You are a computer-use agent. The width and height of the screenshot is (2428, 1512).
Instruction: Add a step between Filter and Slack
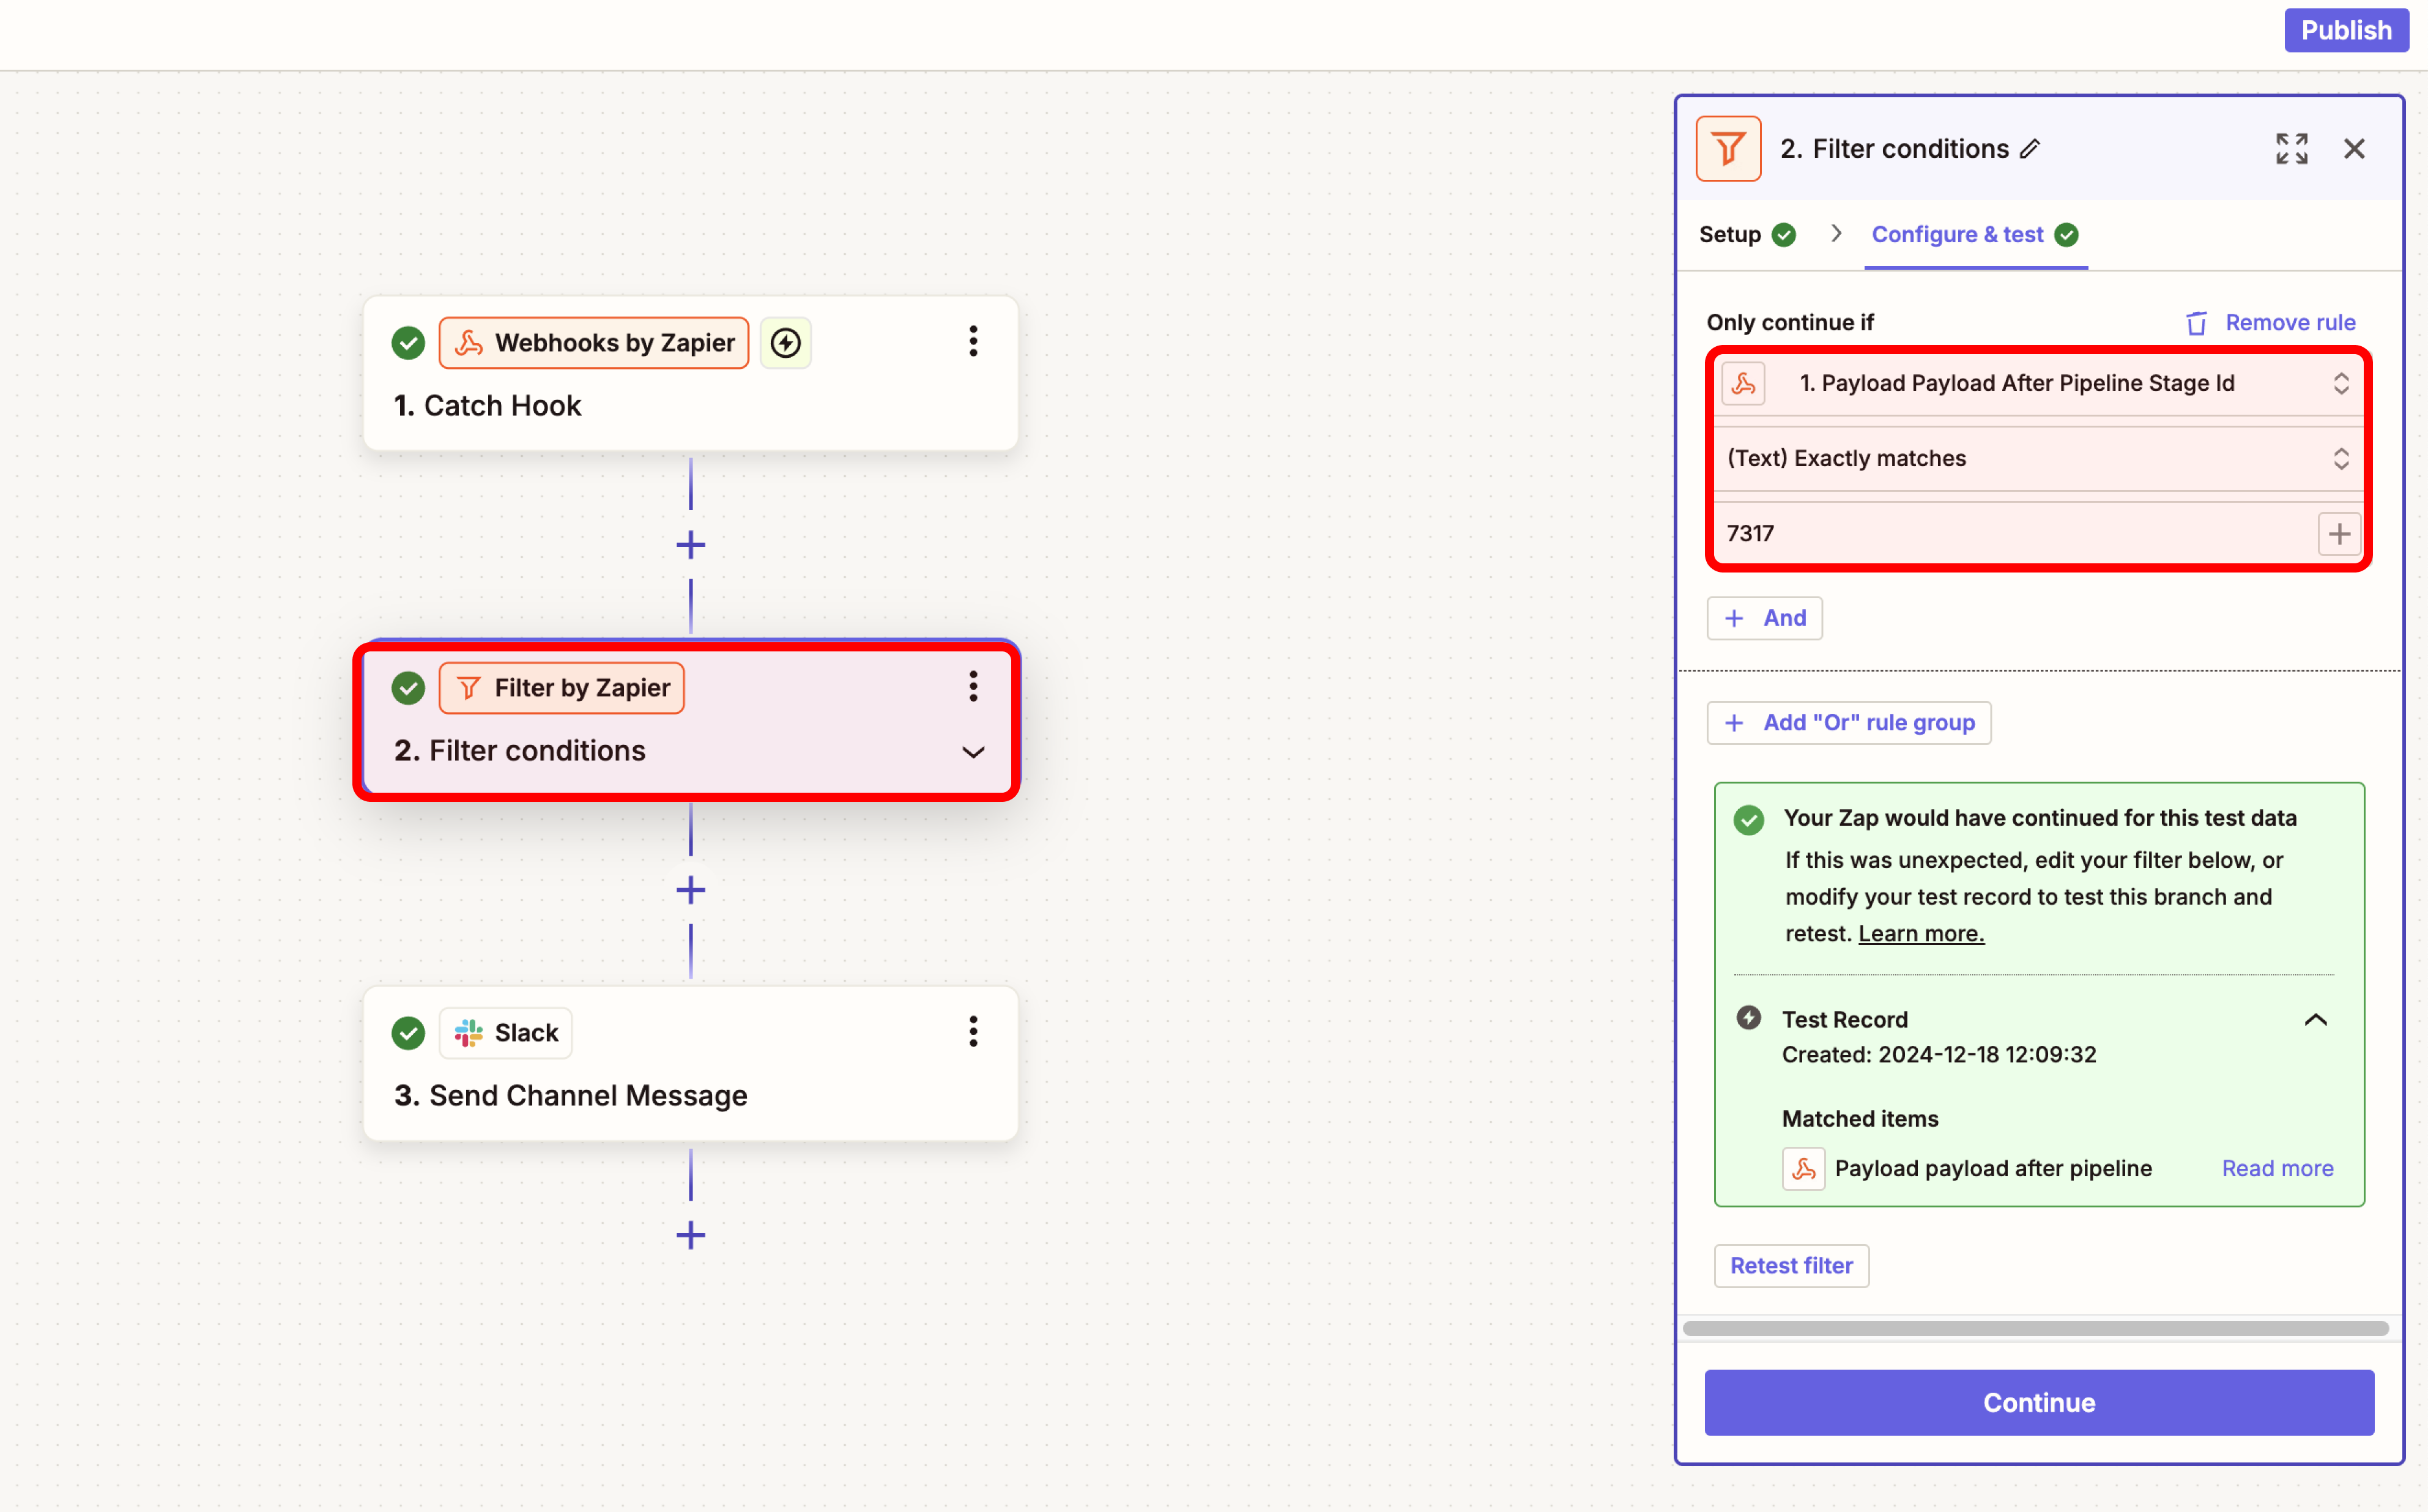690,890
